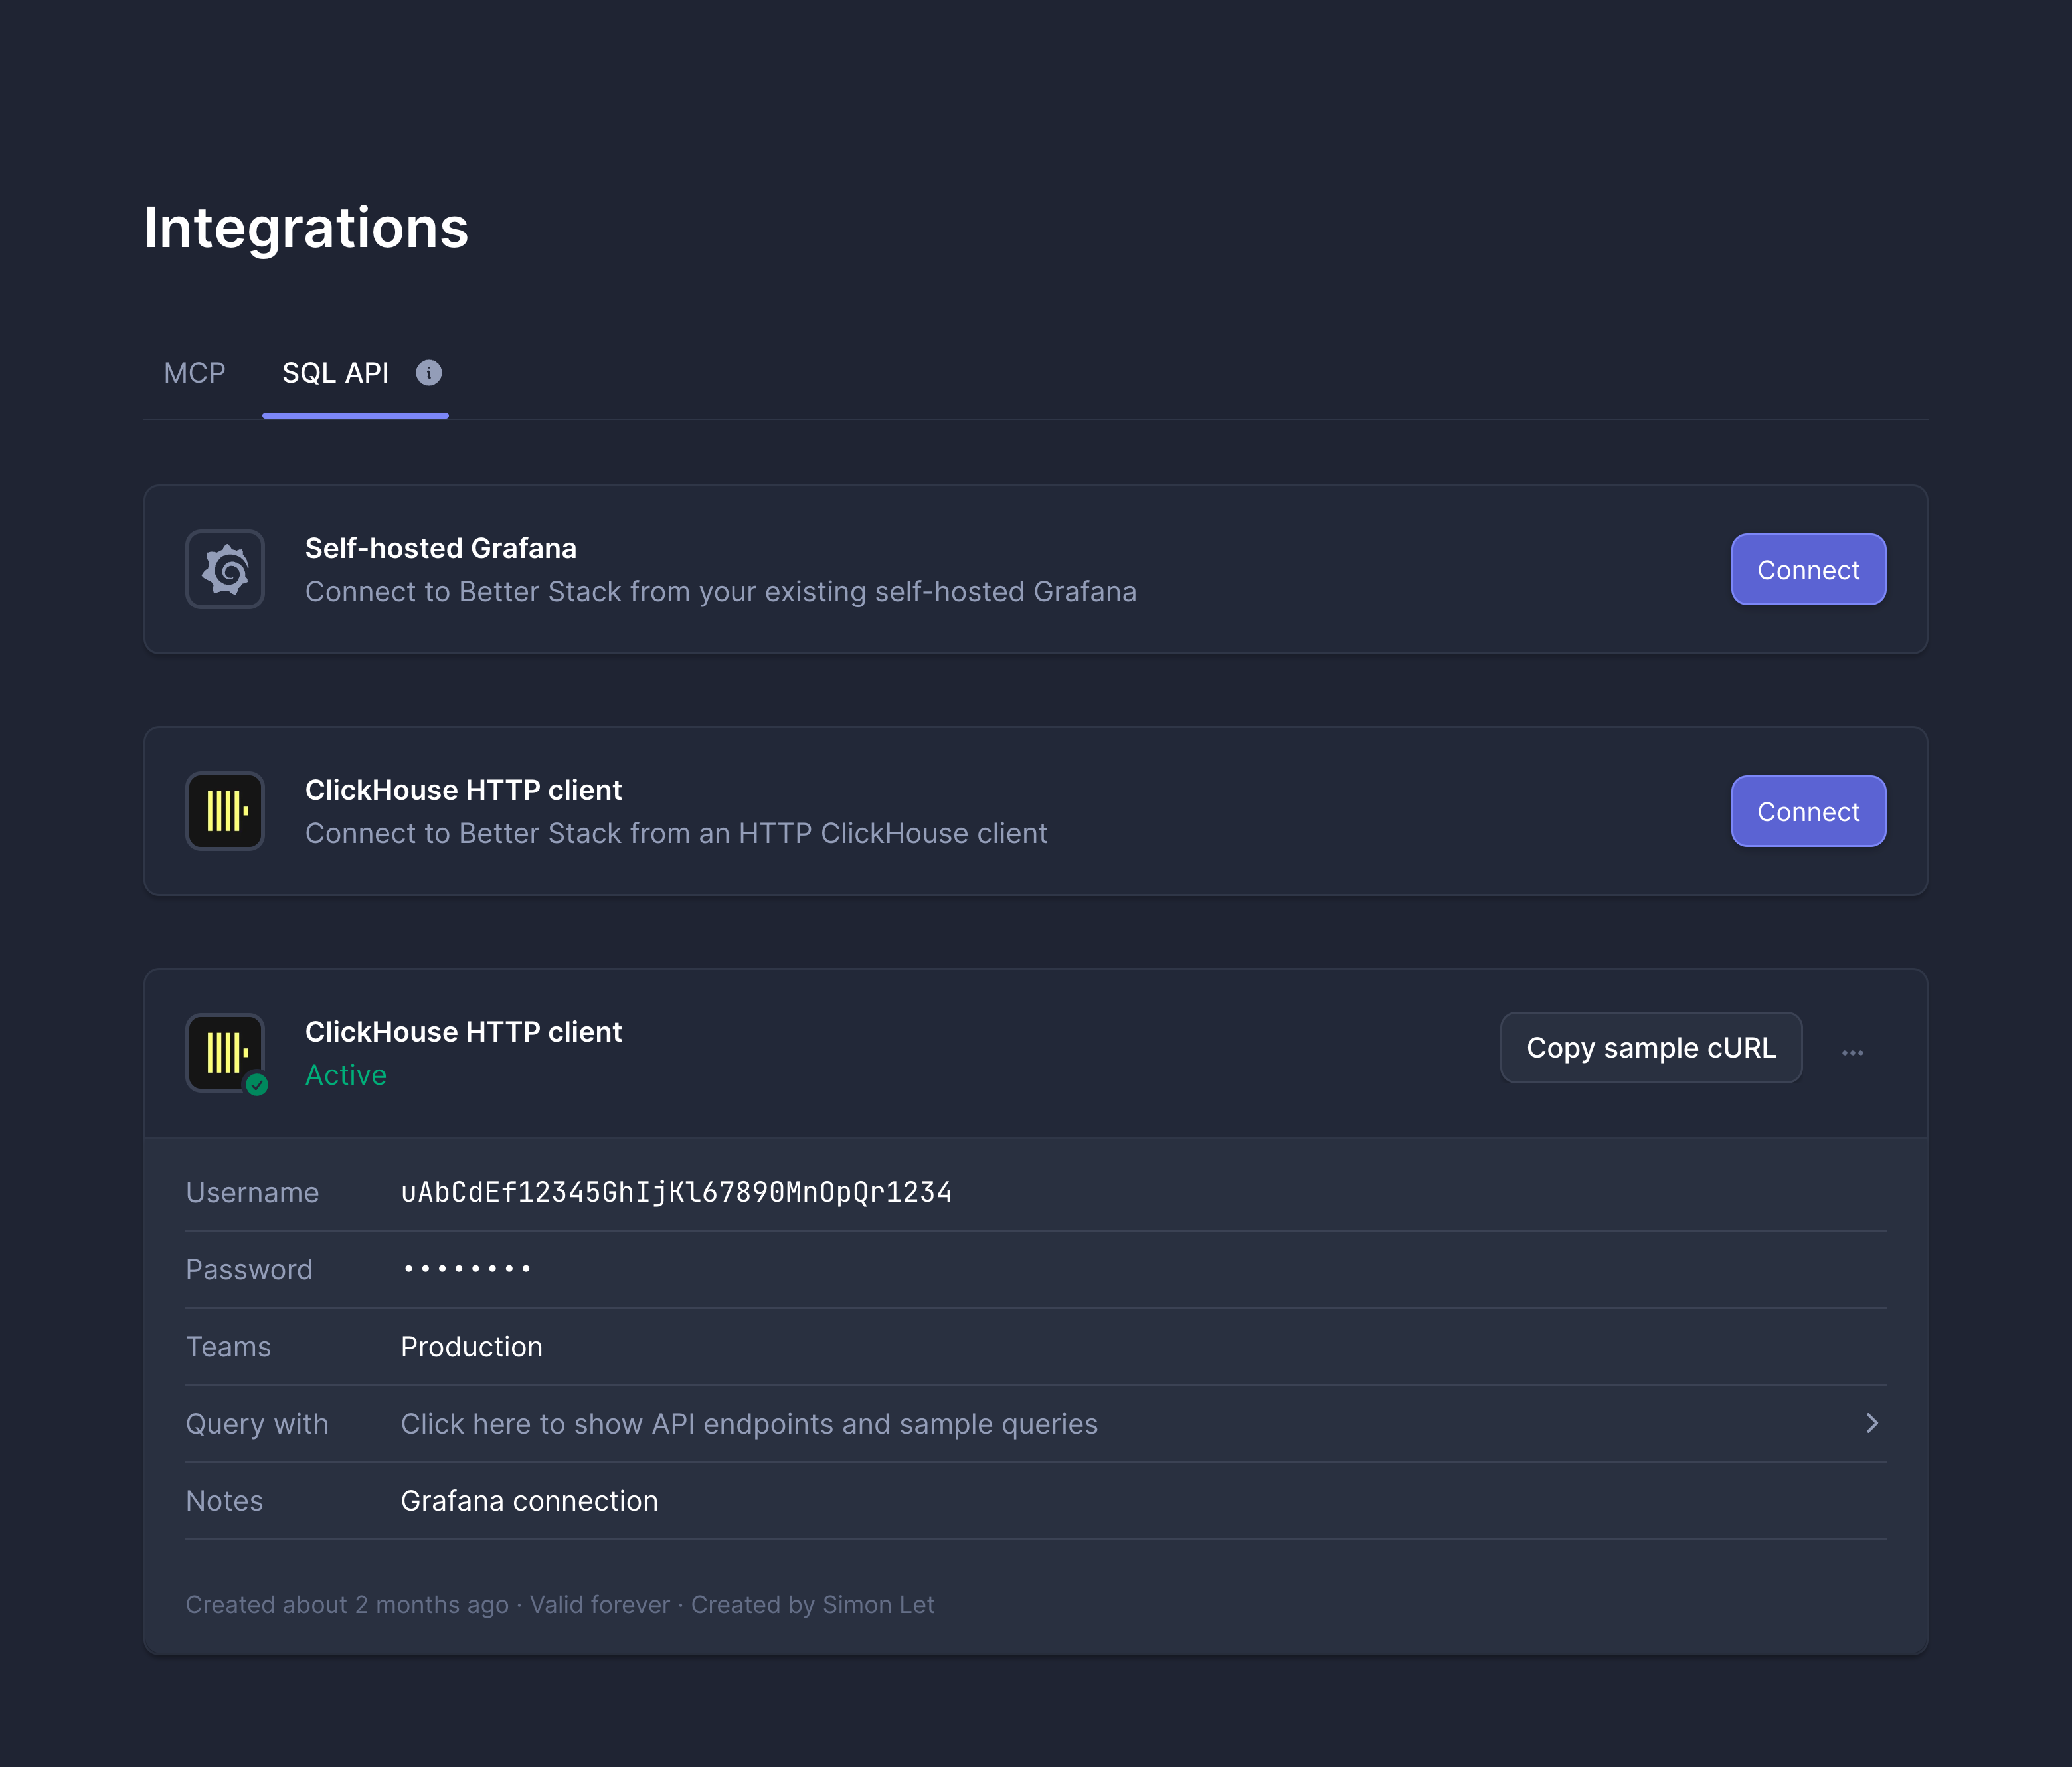Click Grafana card description about existing self-hosted Grafana
2072x1767 pixels.
(721, 592)
